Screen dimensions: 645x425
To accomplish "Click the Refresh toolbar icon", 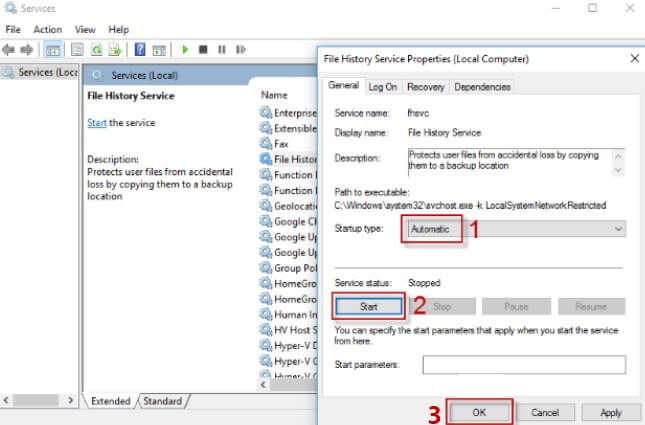I will (97, 50).
